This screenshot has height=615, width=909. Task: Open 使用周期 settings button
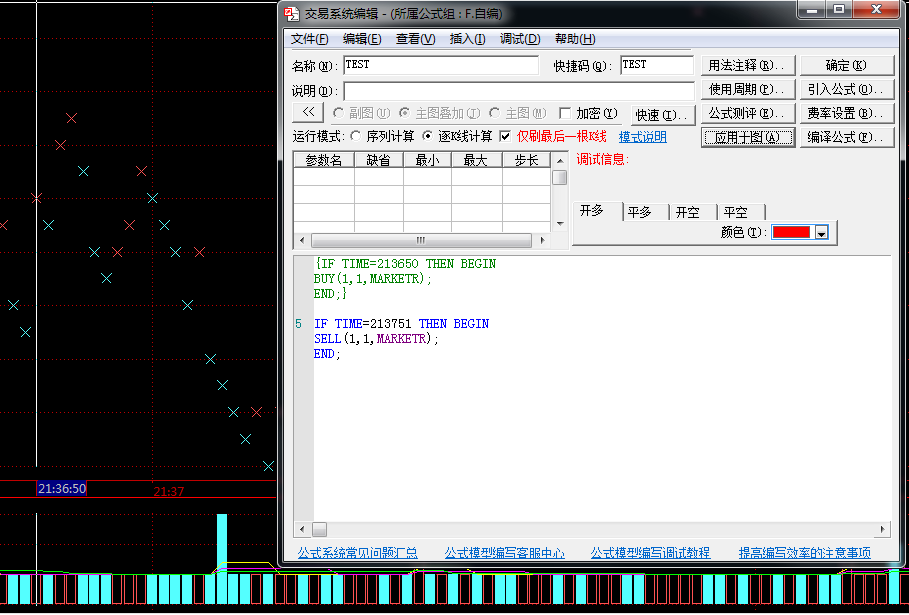[x=747, y=89]
